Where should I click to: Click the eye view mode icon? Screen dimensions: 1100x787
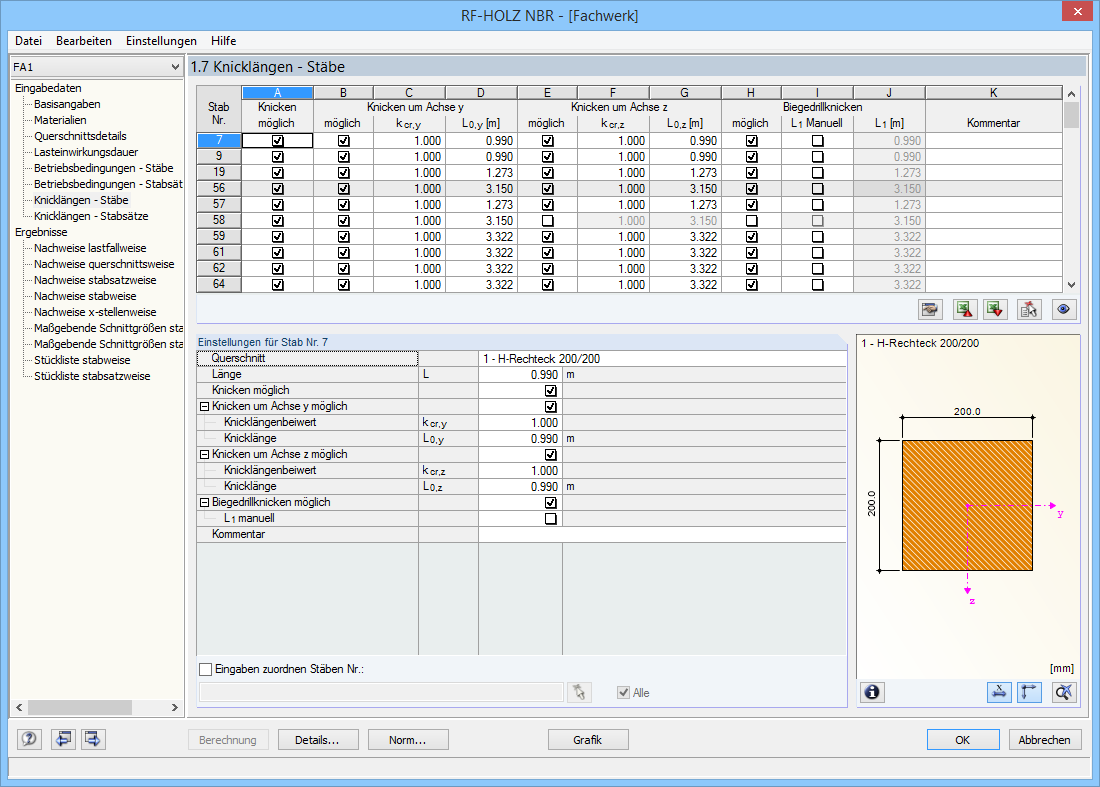[x=1064, y=309]
